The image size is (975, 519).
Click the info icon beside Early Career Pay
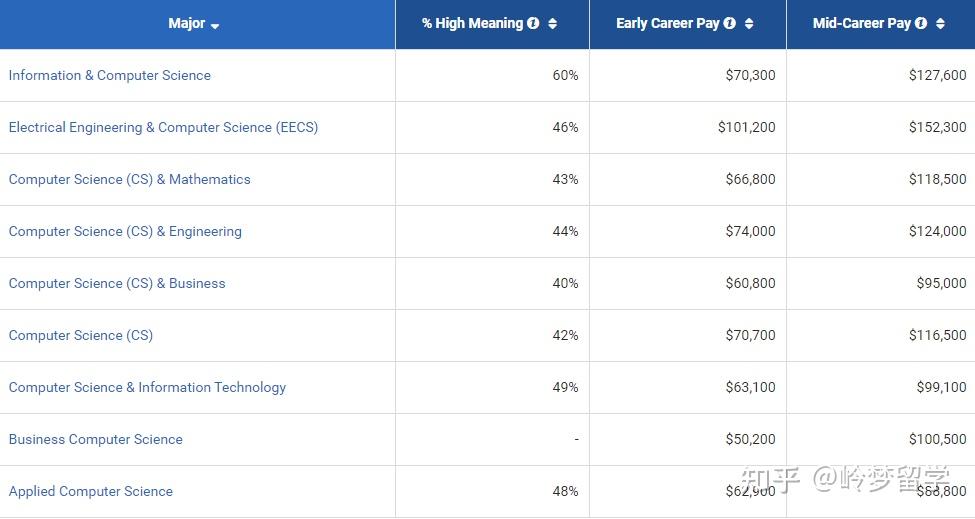pyautogui.click(x=730, y=23)
